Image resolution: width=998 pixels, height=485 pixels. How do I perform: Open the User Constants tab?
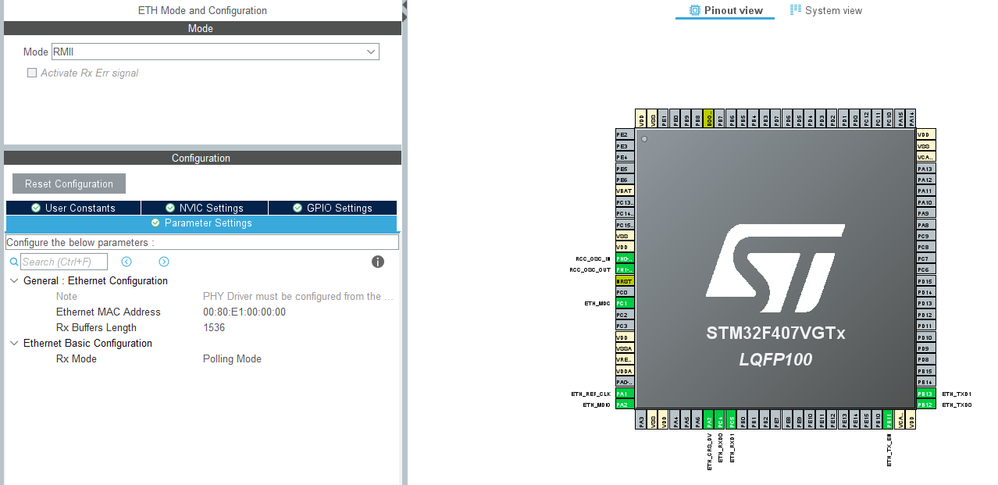[73, 208]
